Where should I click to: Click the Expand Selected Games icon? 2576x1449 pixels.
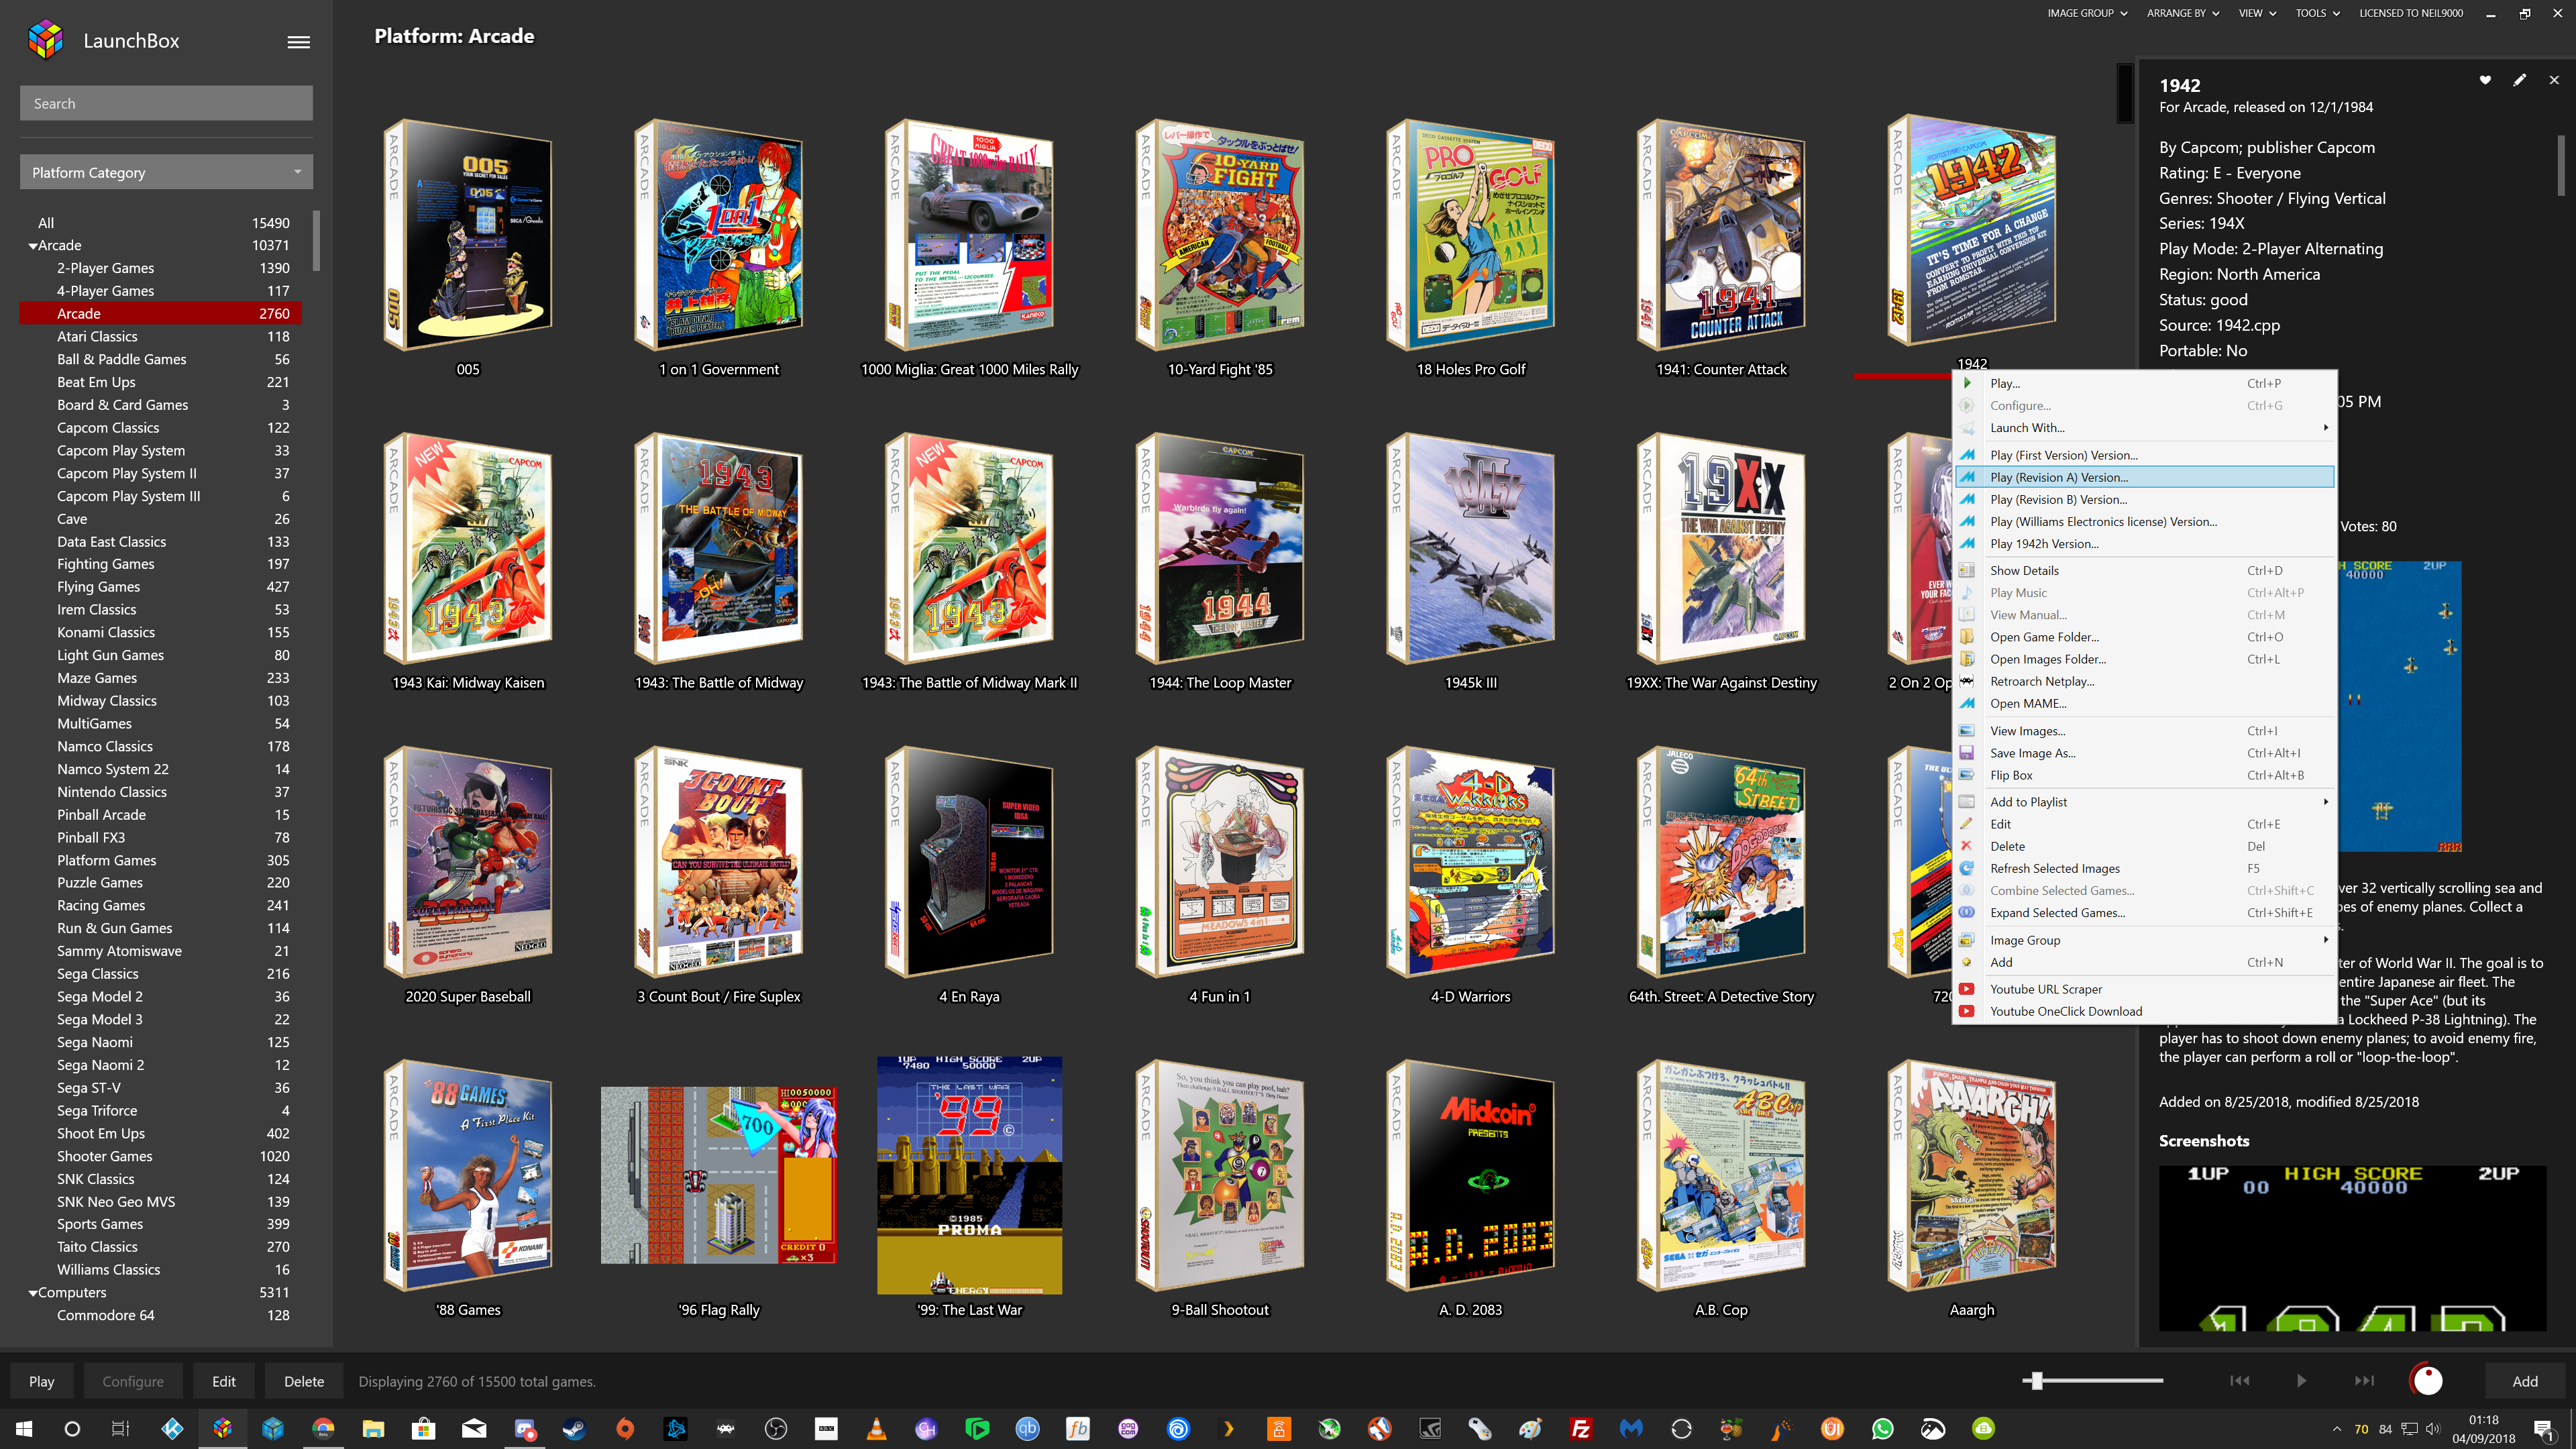point(1966,912)
